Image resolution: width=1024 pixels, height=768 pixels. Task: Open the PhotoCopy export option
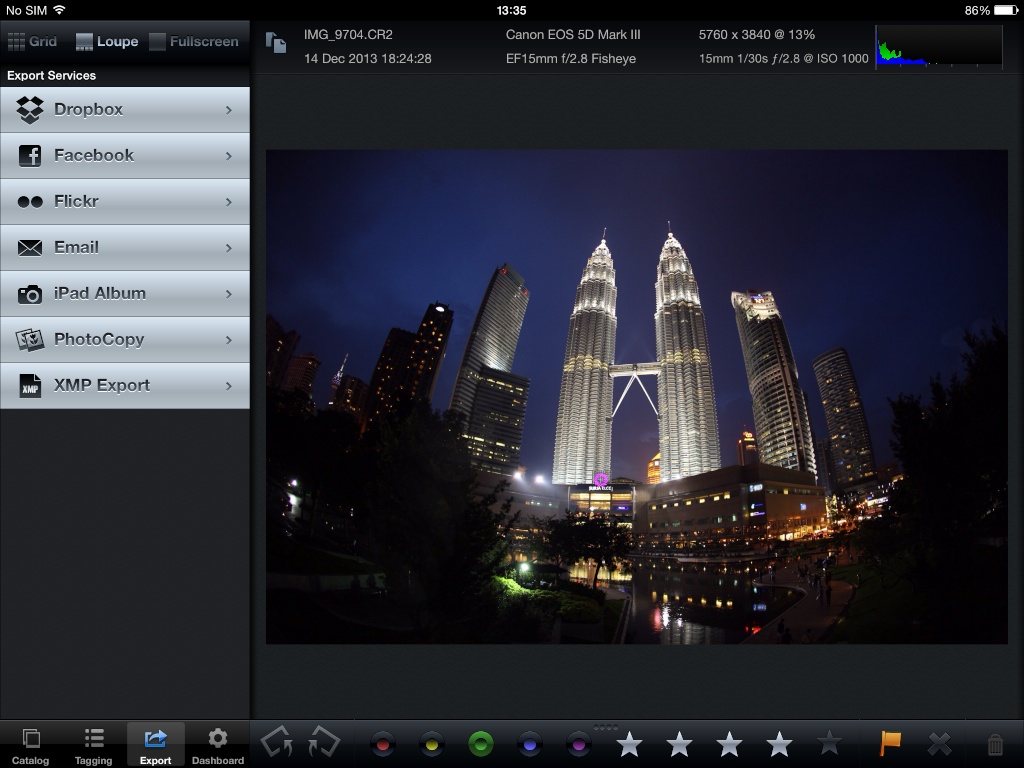tap(125, 340)
